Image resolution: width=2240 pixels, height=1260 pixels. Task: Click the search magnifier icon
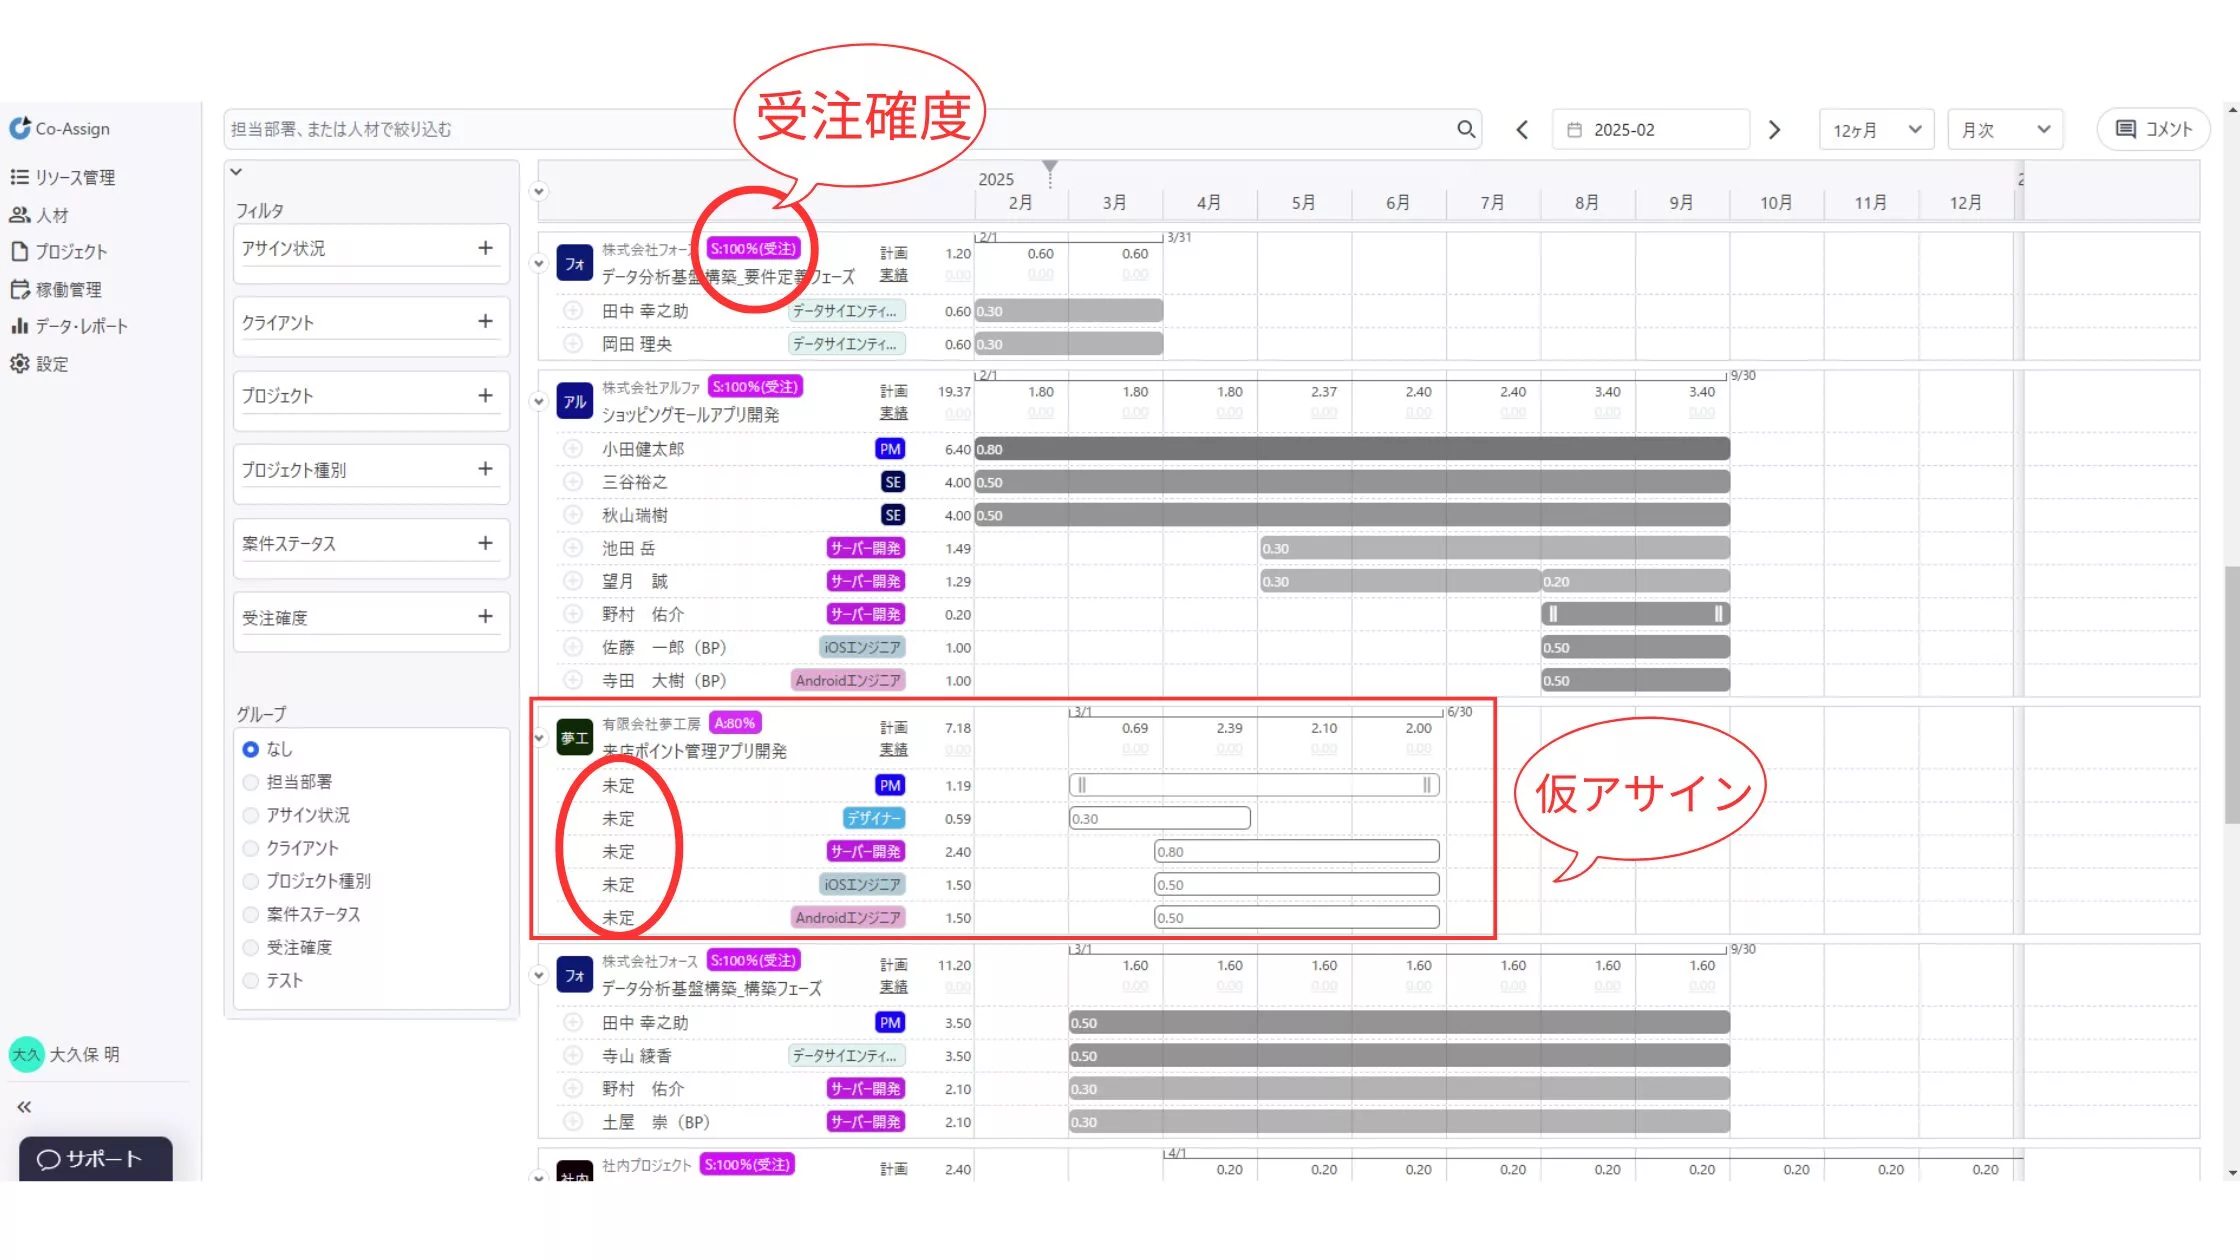1466,129
